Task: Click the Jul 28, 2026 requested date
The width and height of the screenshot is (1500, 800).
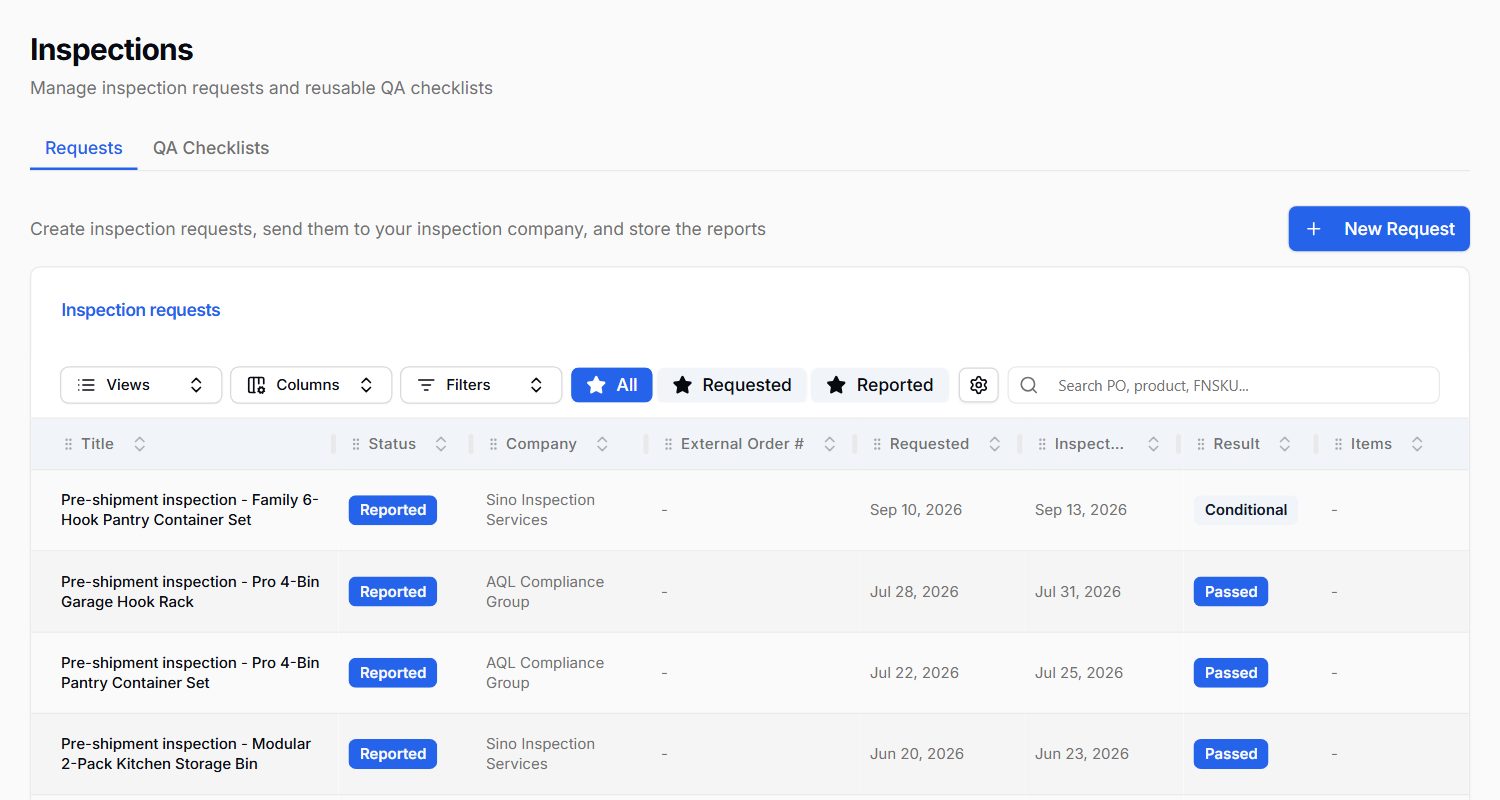Action: click(914, 592)
